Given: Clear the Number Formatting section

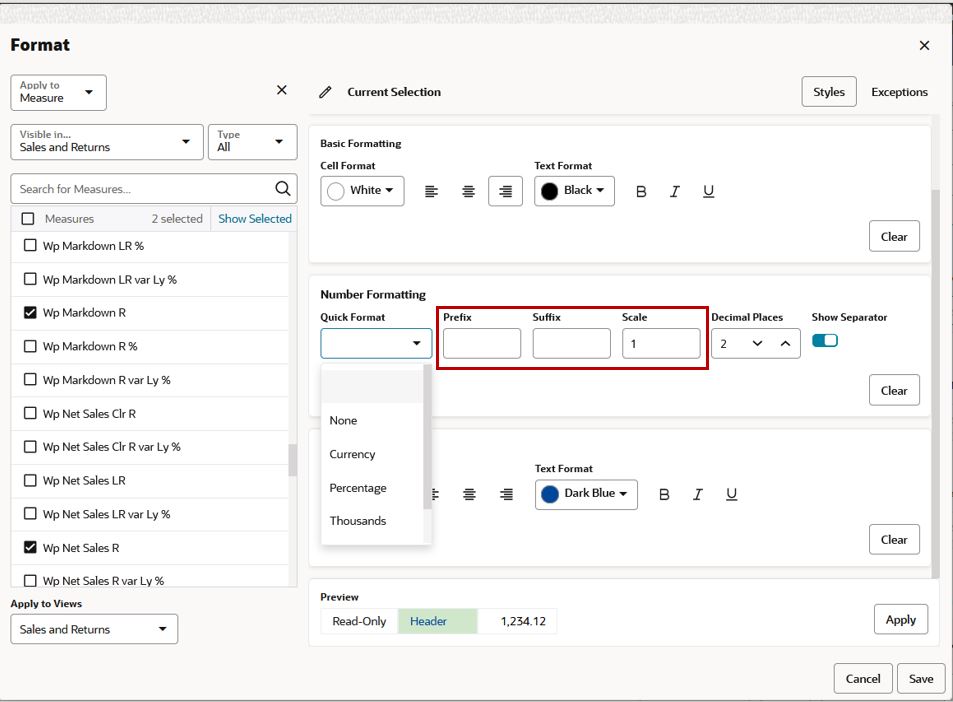Looking at the screenshot, I should pyautogui.click(x=894, y=390).
